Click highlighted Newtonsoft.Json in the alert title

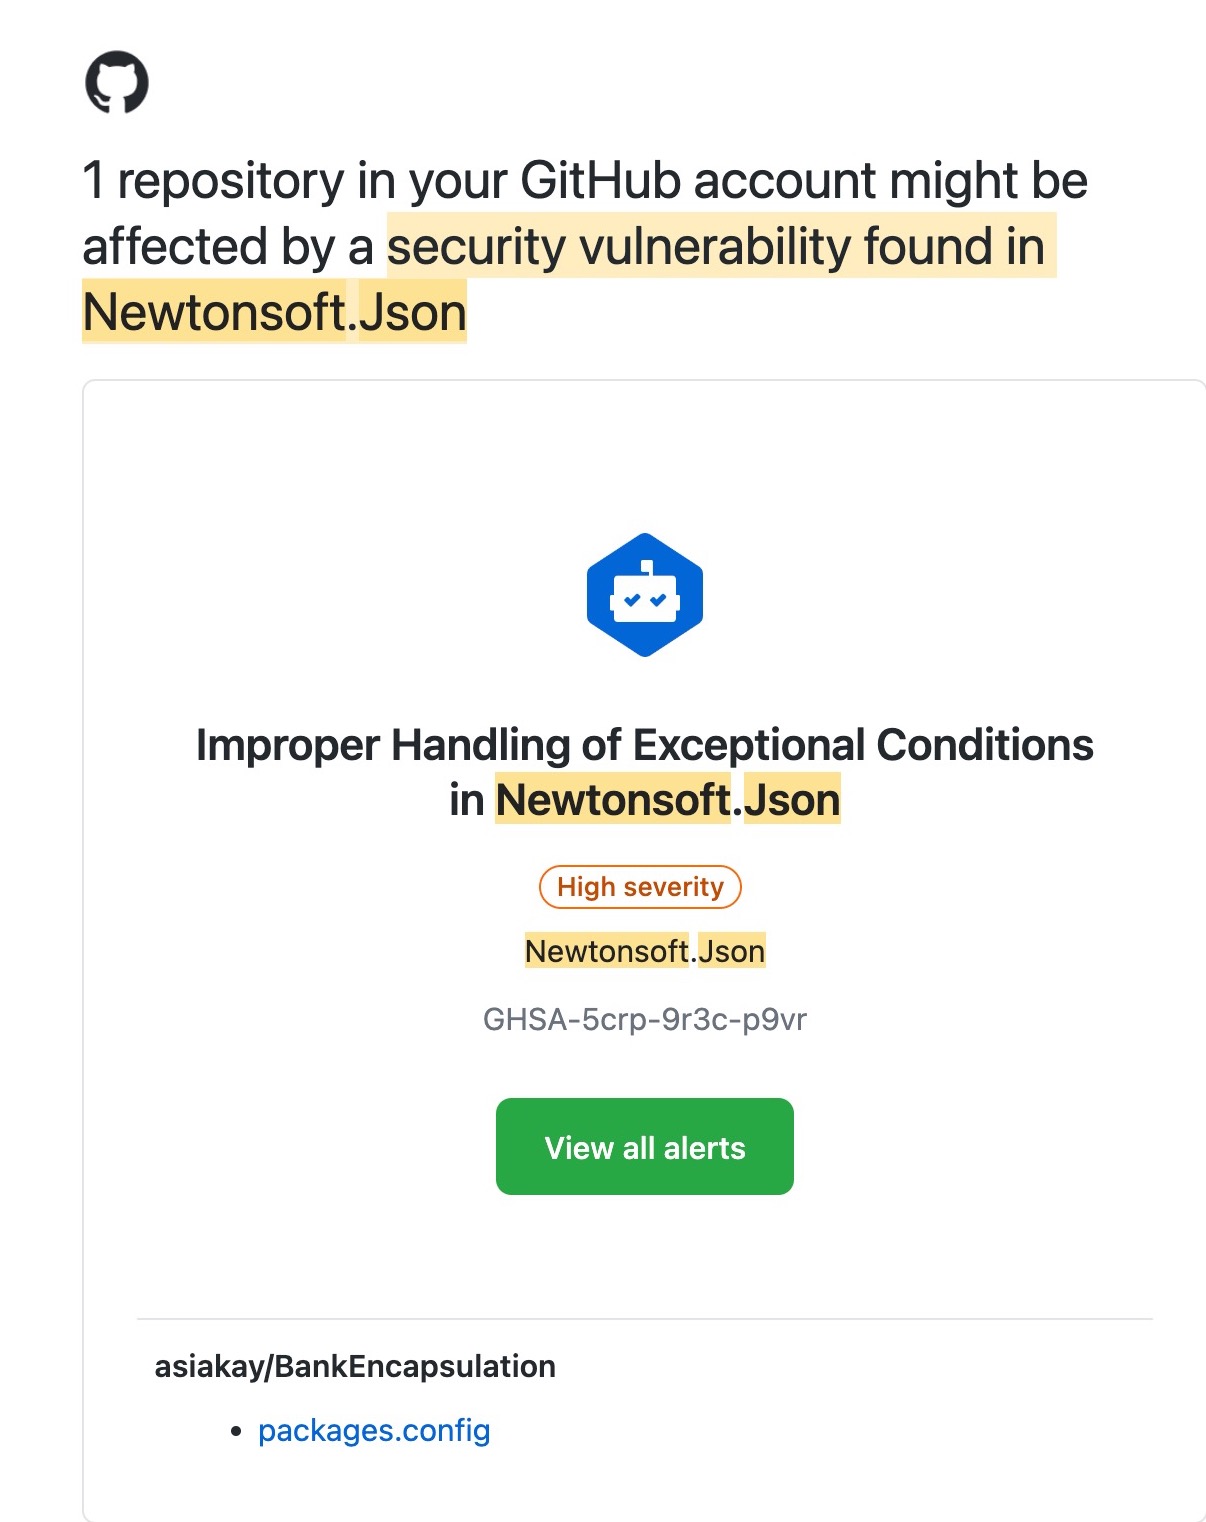668,800
